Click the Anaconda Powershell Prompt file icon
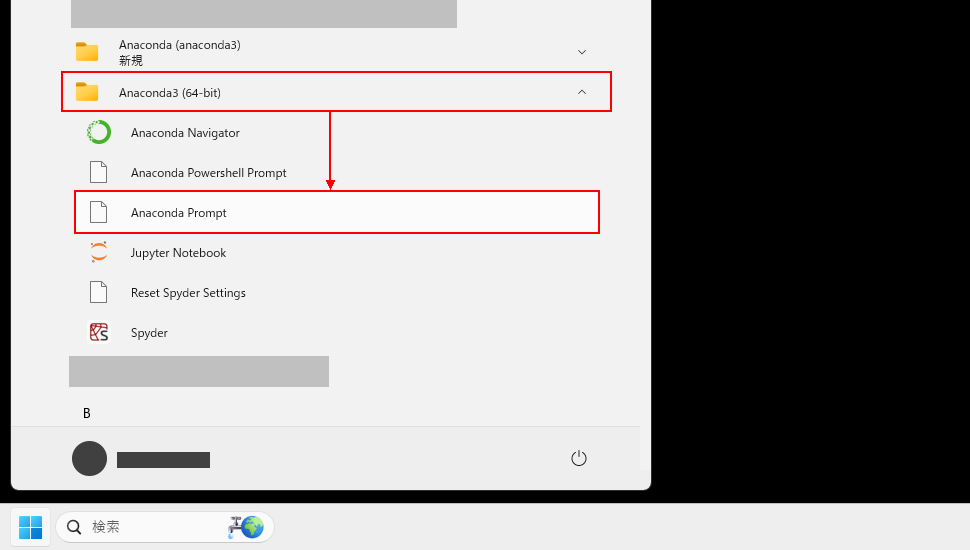This screenshot has height=550, width=970. tap(98, 172)
